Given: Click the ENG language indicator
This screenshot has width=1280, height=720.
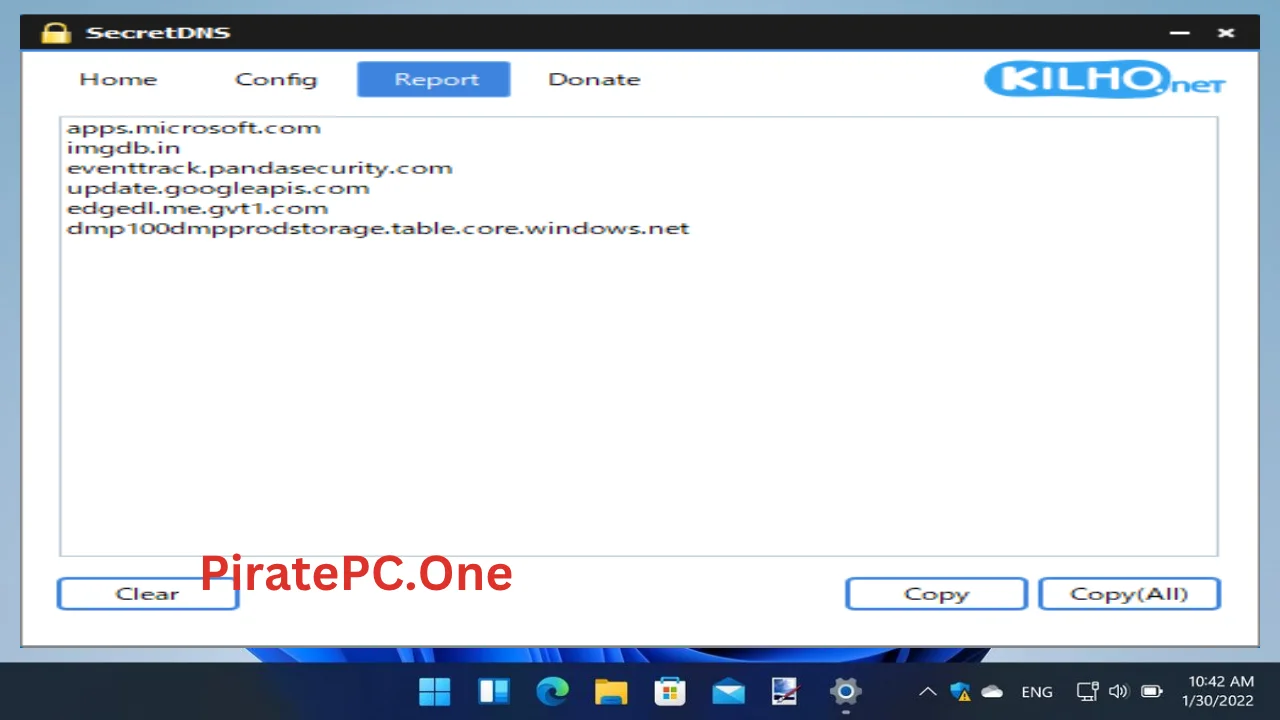Looking at the screenshot, I should click(x=1037, y=692).
